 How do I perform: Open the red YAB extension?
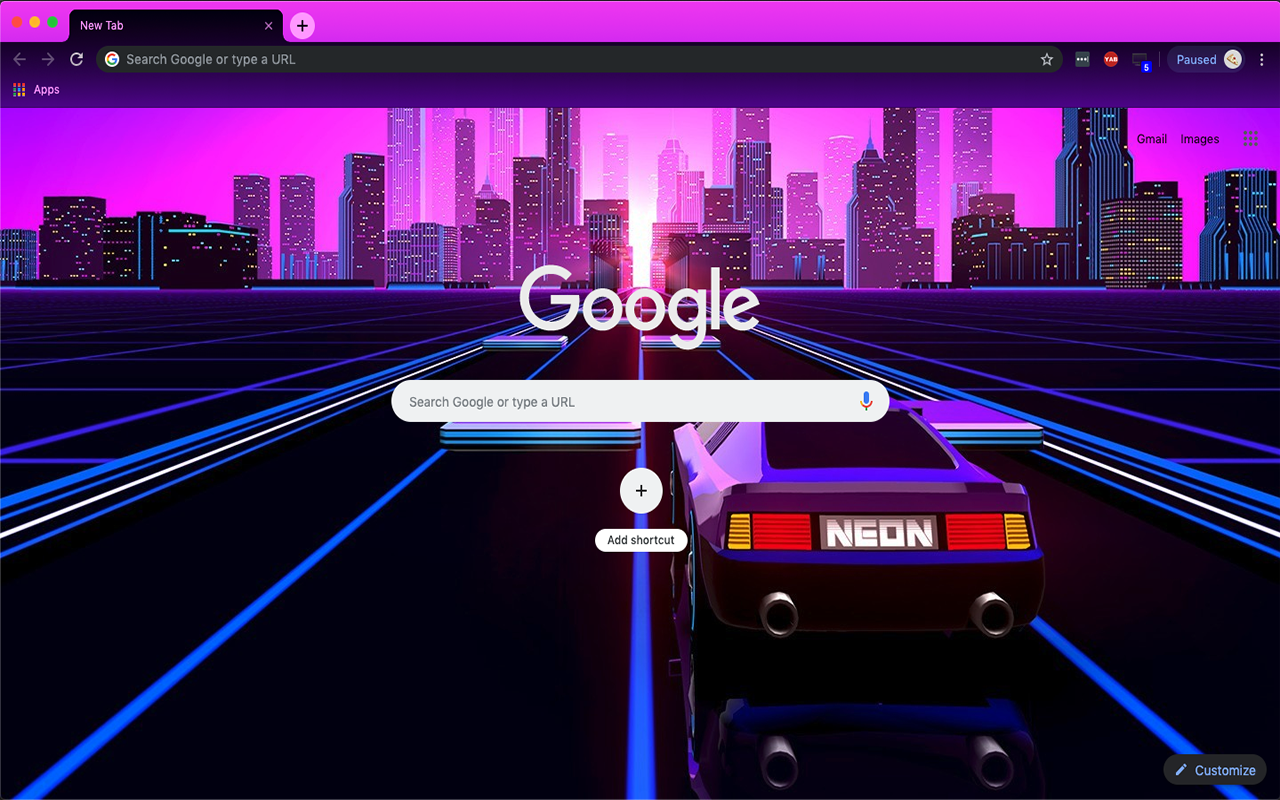tap(1110, 60)
